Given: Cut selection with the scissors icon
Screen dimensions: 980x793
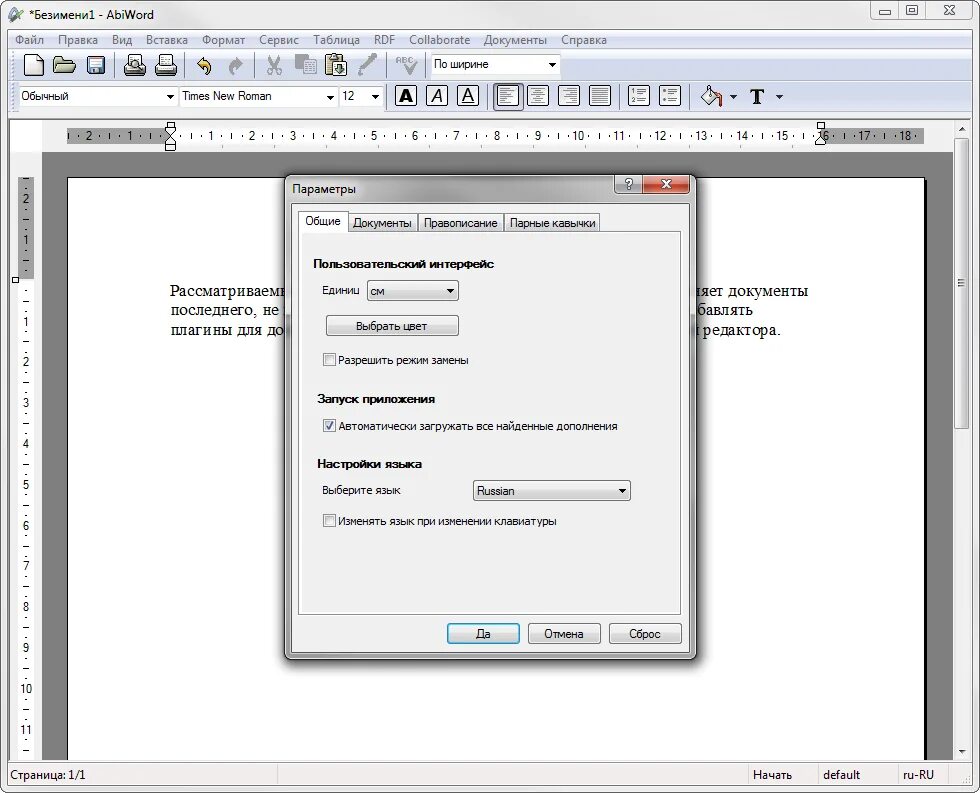Looking at the screenshot, I should 274,65.
